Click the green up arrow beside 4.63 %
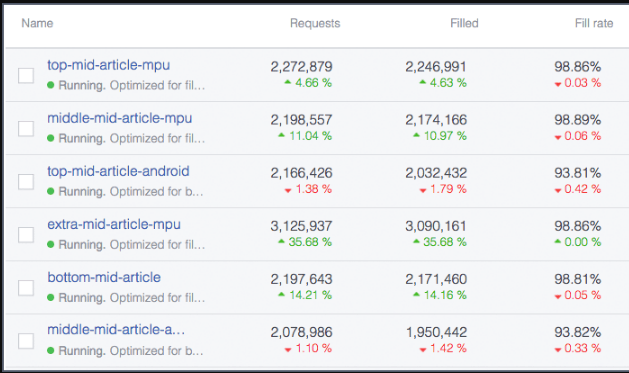Screen dimensions: 629x373 pyautogui.click(x=422, y=82)
